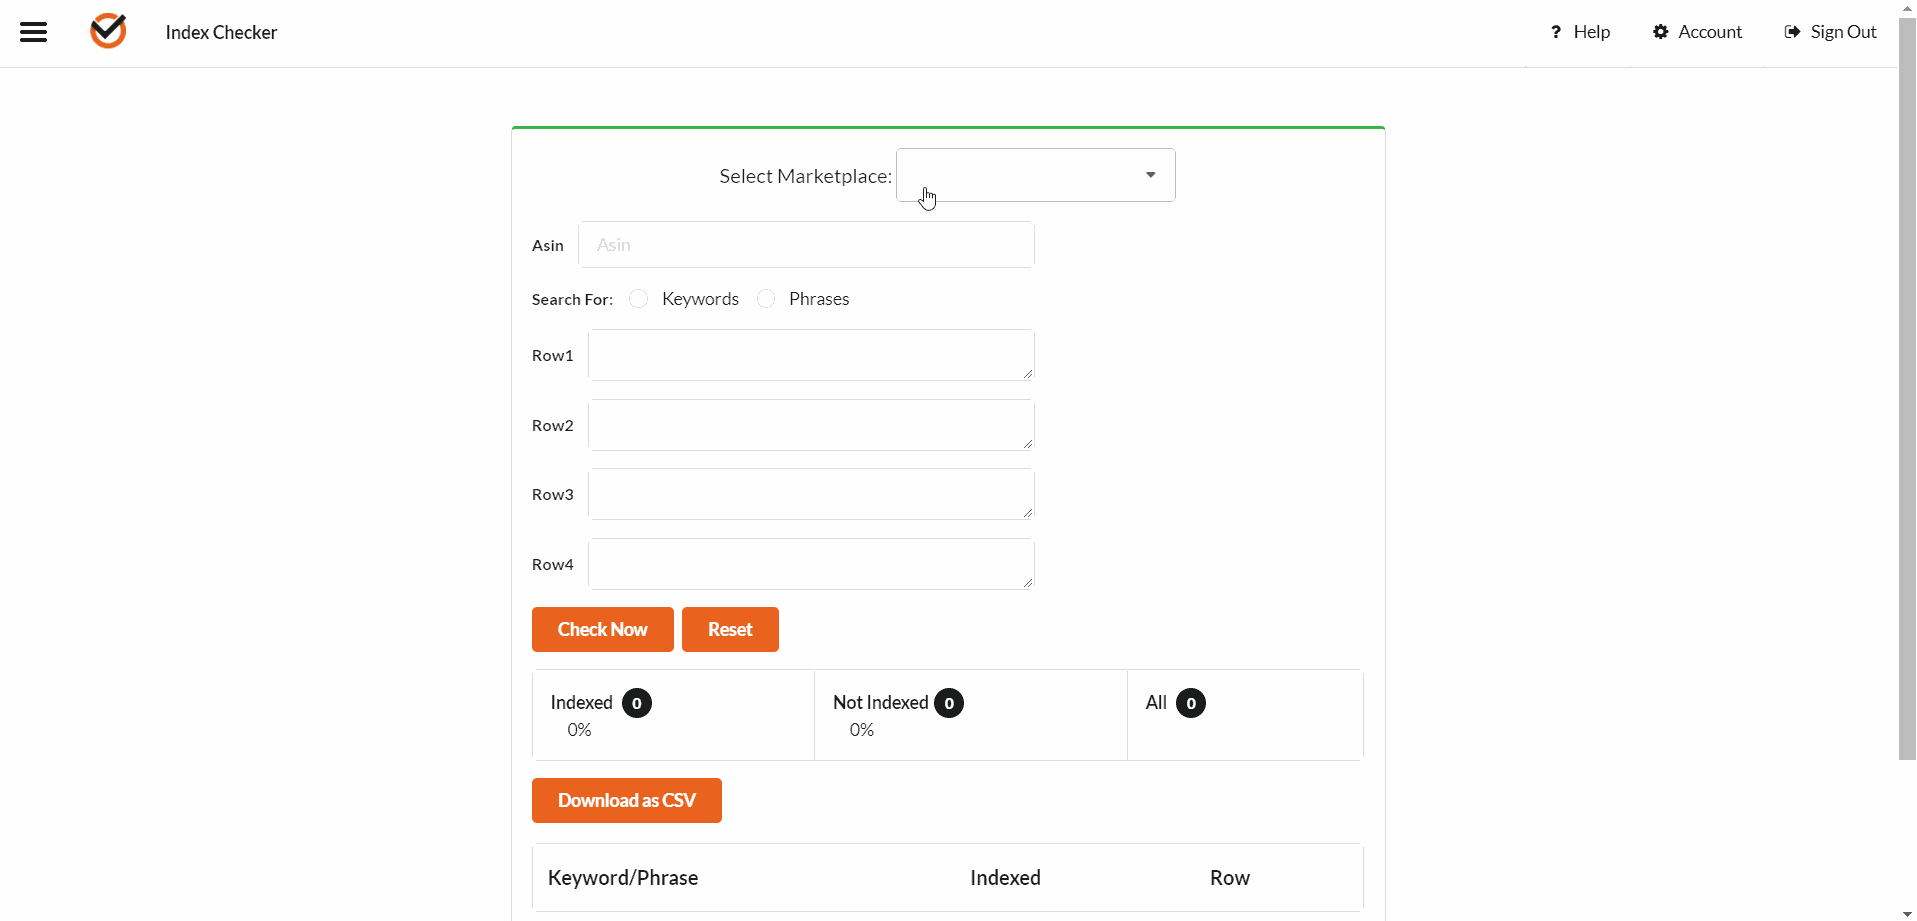The height and width of the screenshot is (921, 1917).
Task: Click the Reset button
Action: pyautogui.click(x=730, y=630)
